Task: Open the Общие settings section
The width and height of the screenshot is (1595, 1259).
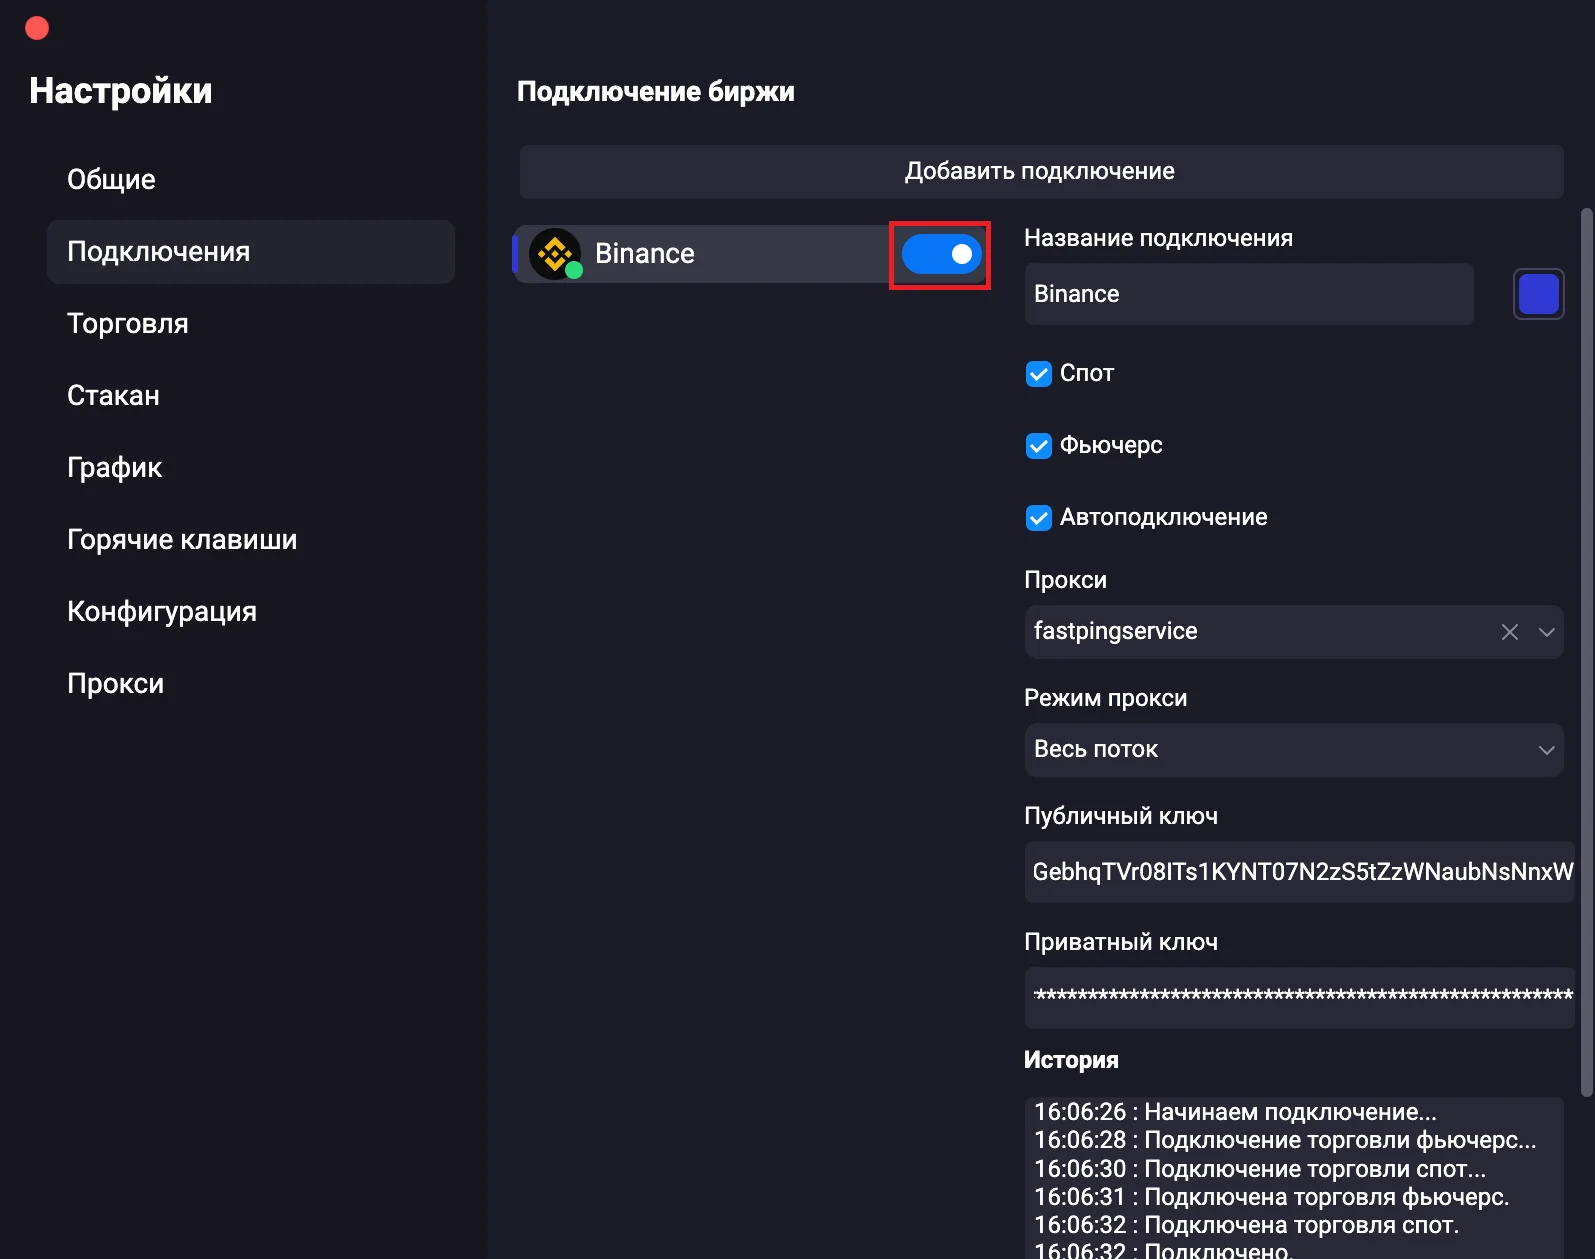Action: 111,180
